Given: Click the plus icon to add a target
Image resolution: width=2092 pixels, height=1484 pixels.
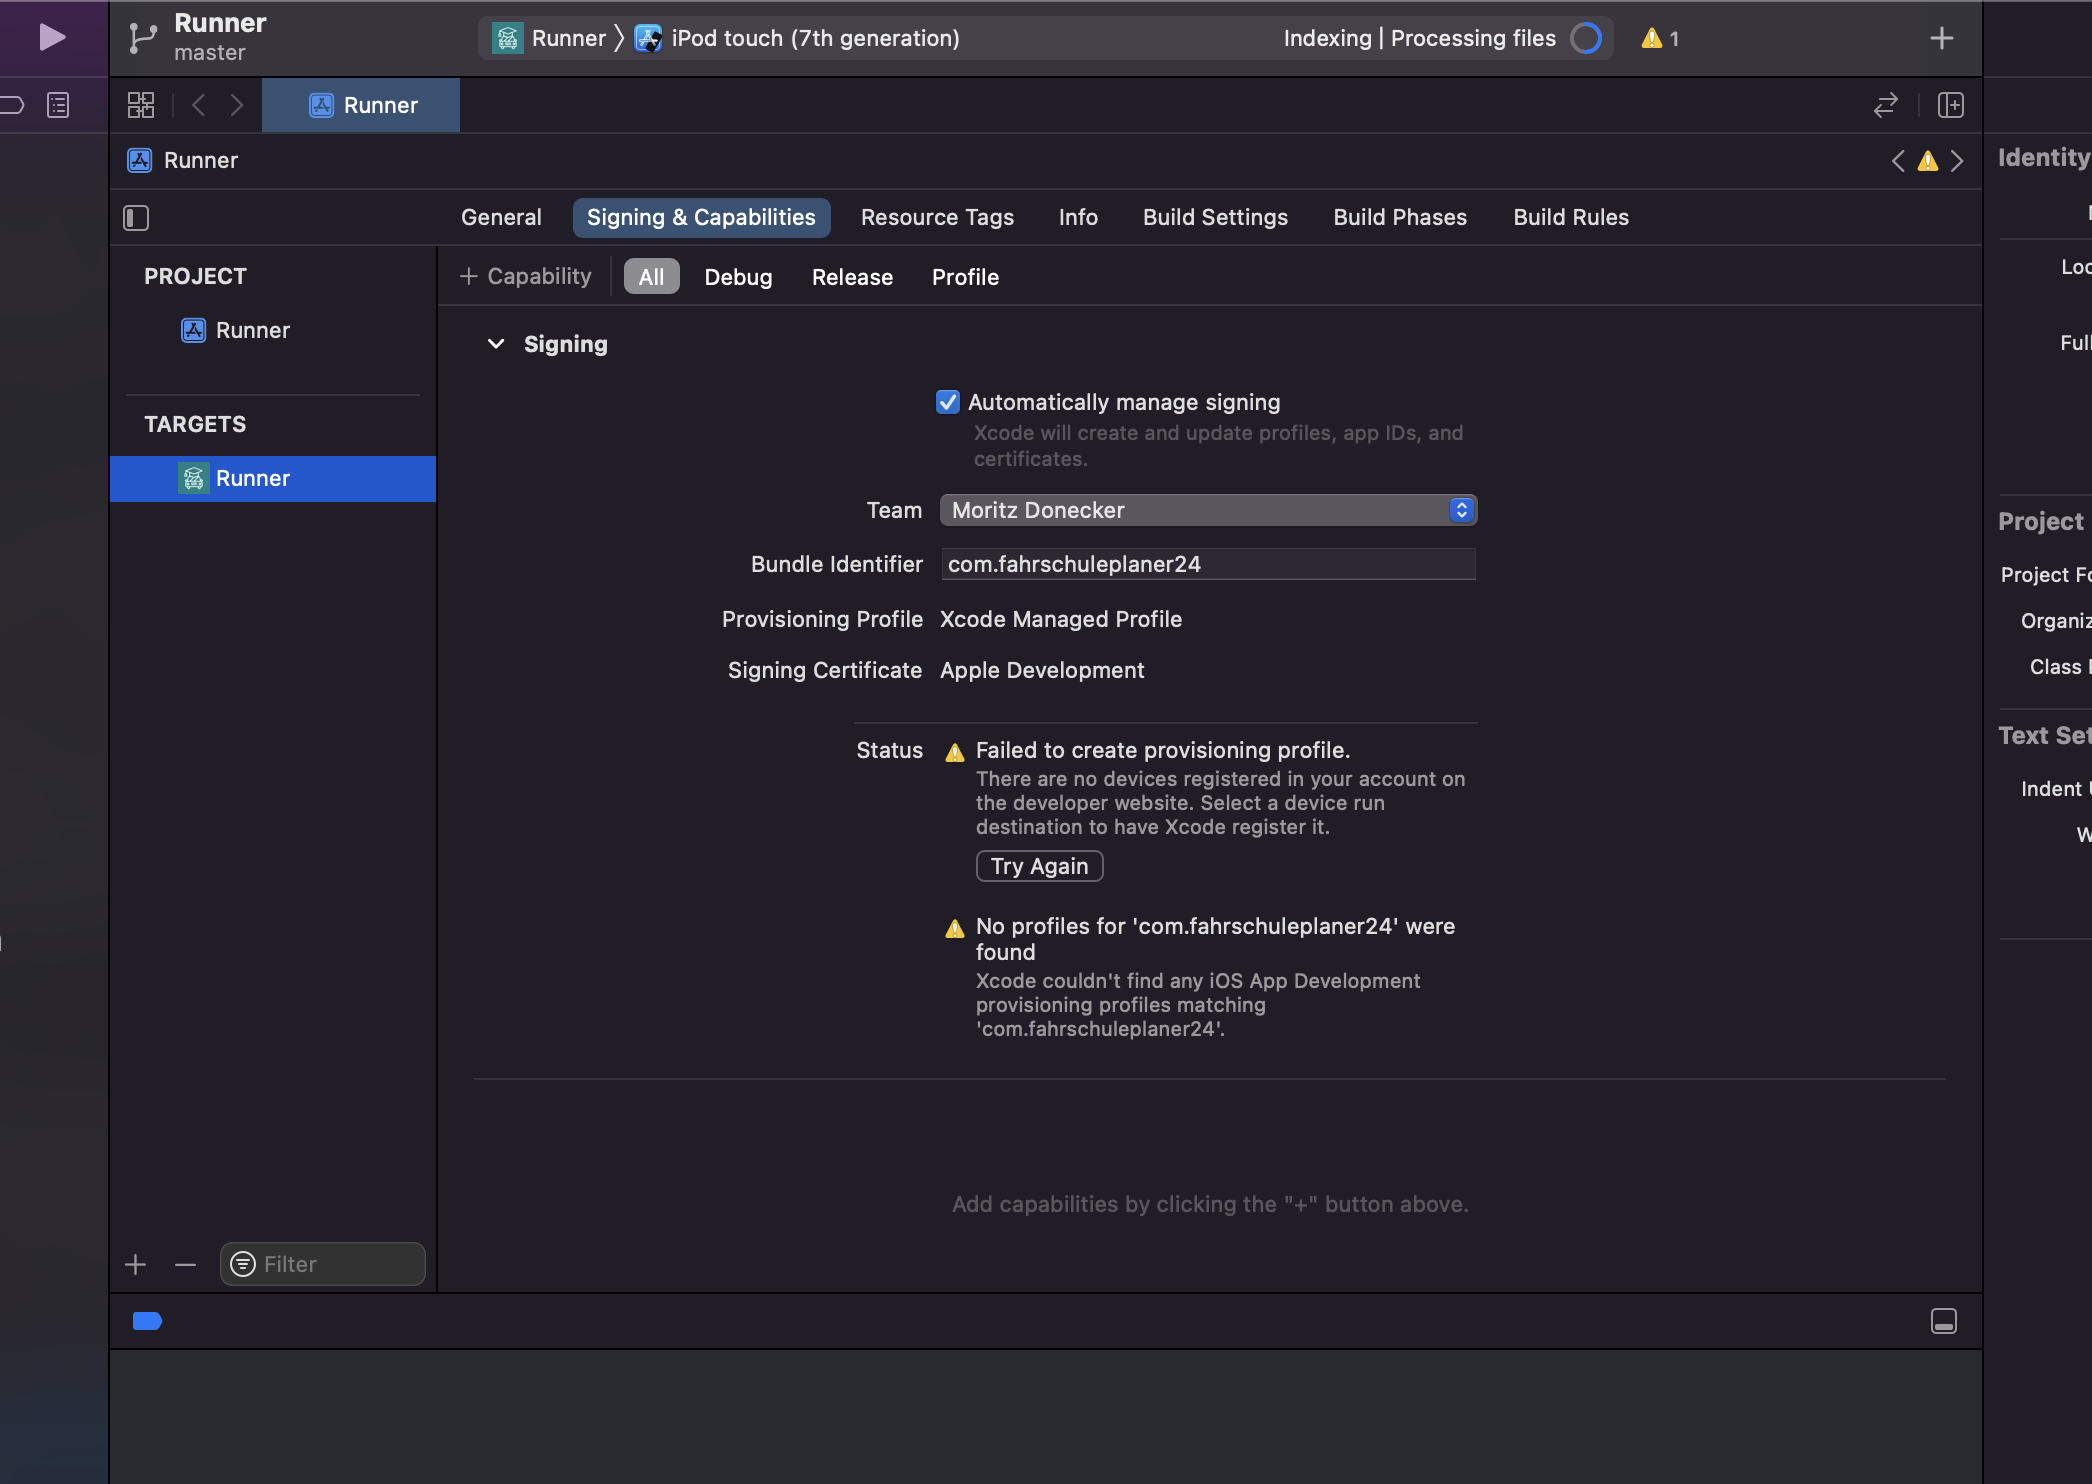Looking at the screenshot, I should coord(136,1265).
